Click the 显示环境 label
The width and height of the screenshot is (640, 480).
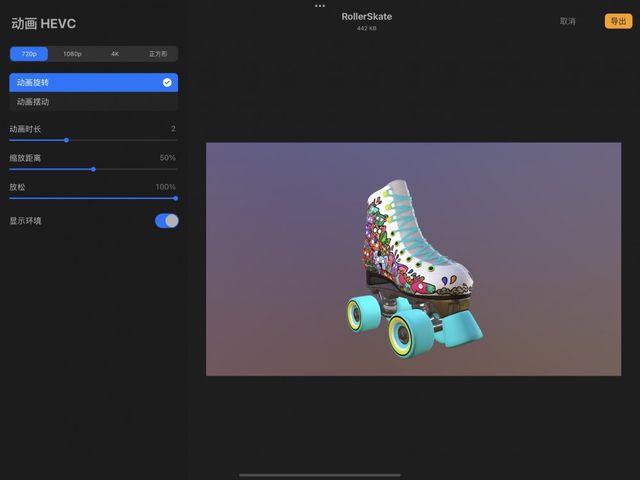pos(25,221)
